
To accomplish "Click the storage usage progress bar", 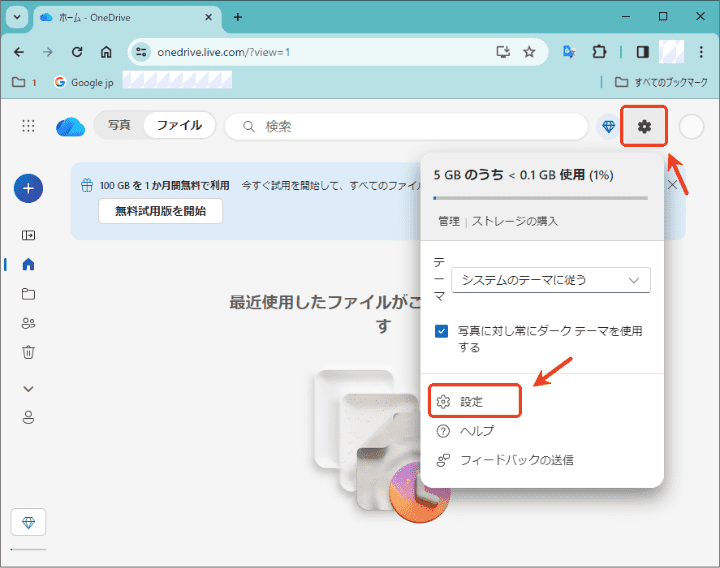I will (x=540, y=198).
